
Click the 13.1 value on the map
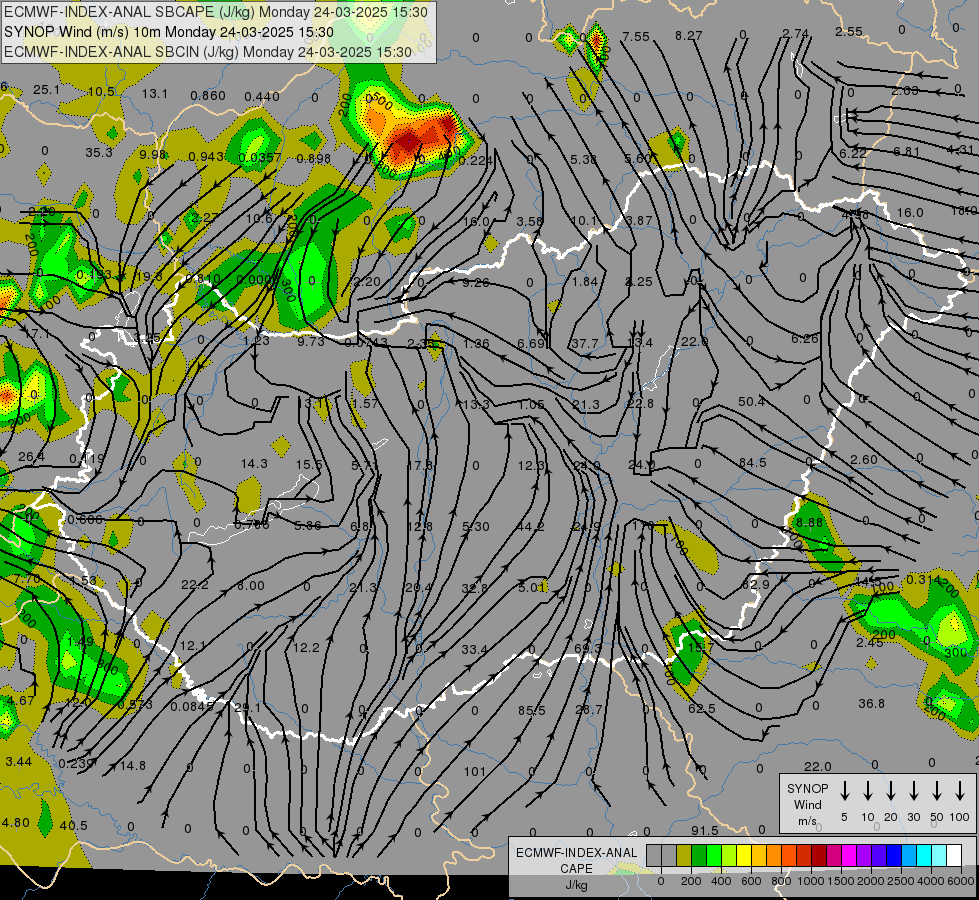[x=155, y=94]
